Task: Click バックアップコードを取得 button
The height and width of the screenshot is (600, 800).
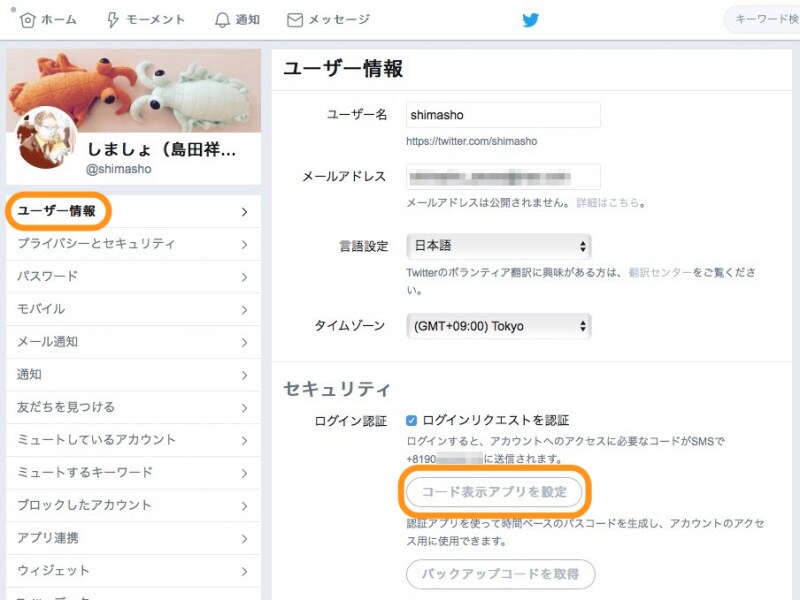Action: [x=498, y=575]
